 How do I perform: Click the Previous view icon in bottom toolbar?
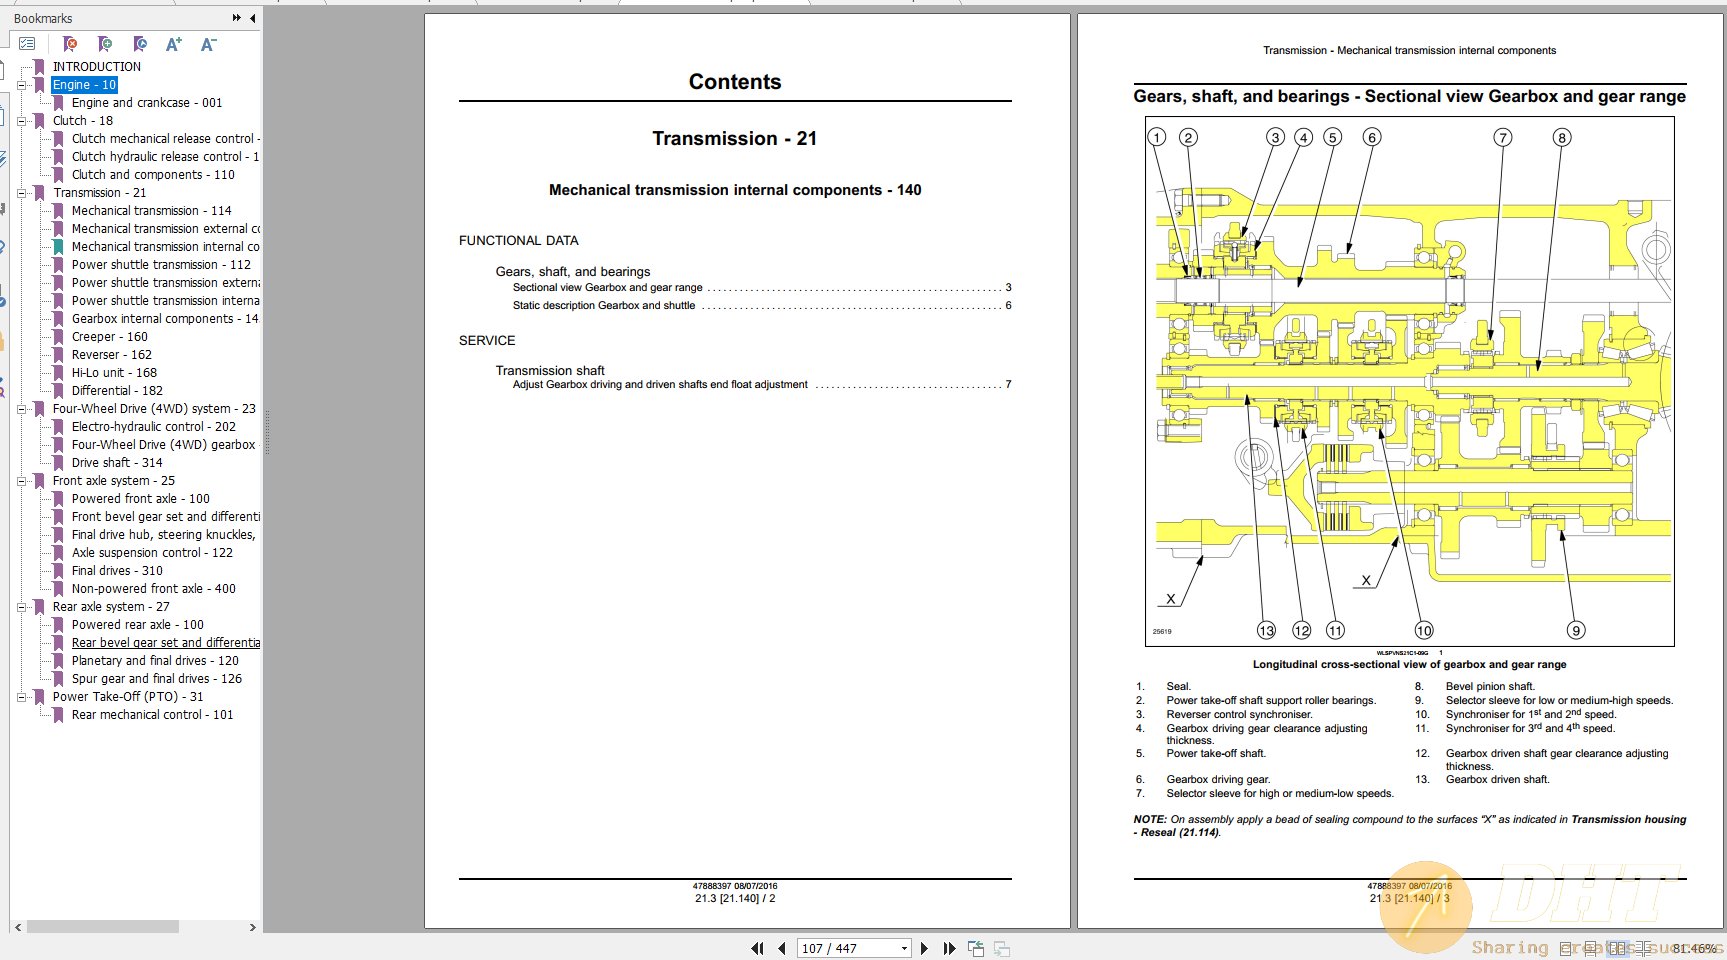pyautogui.click(x=976, y=947)
